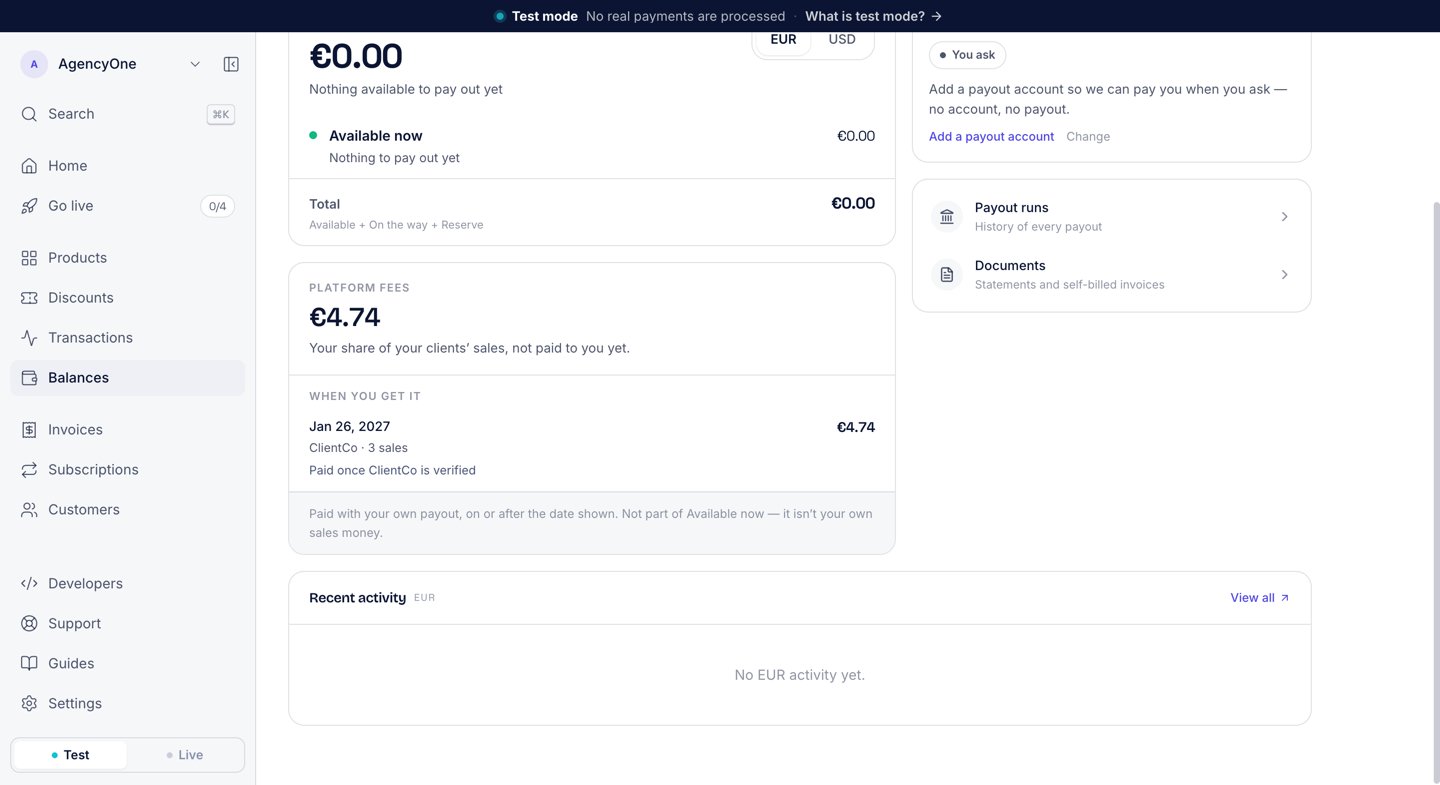Image resolution: width=1440 pixels, height=785 pixels.
Task: Click the Invoices receipt icon
Action: (29, 430)
